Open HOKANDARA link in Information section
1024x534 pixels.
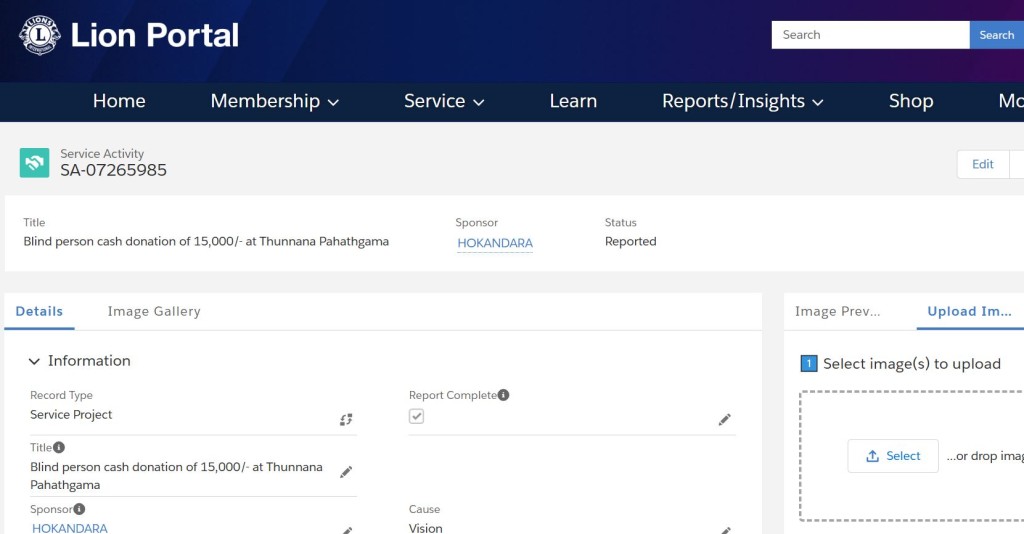(x=70, y=528)
